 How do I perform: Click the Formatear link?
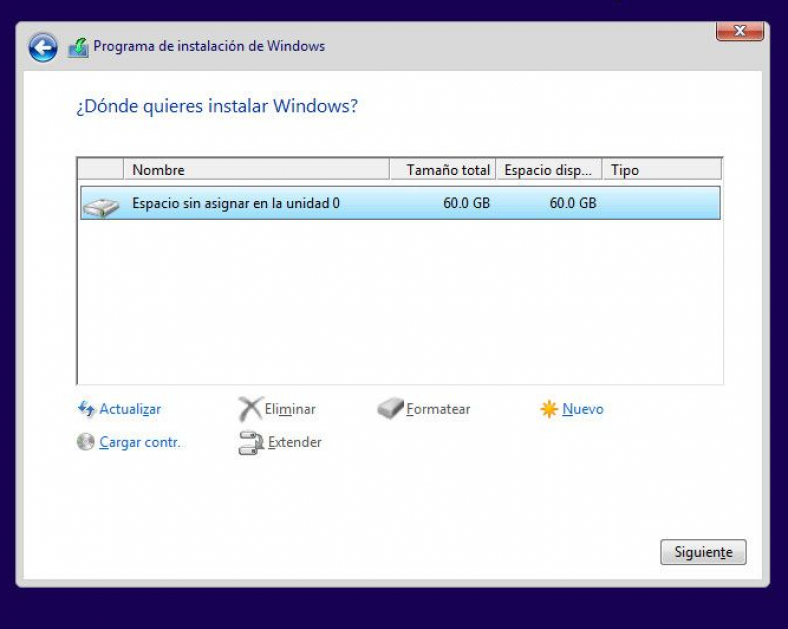tap(438, 409)
